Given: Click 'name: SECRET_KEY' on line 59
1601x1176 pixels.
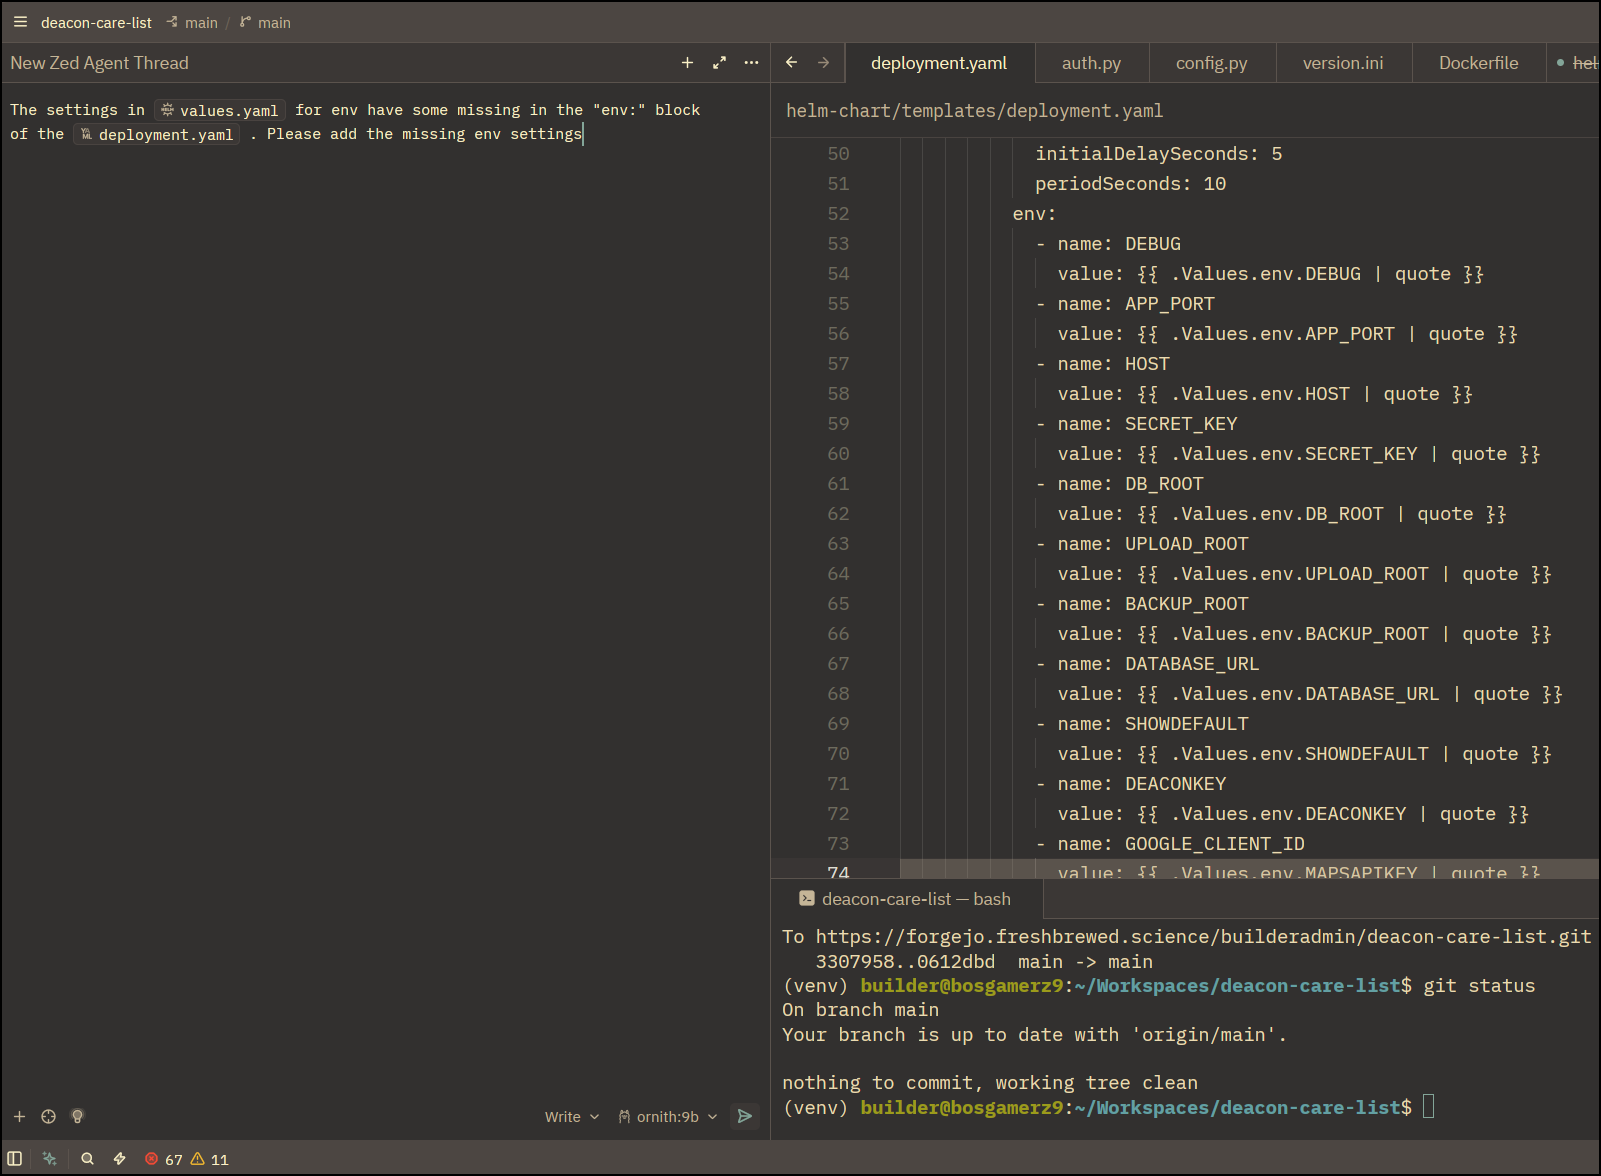Looking at the screenshot, I should [x=1147, y=424].
